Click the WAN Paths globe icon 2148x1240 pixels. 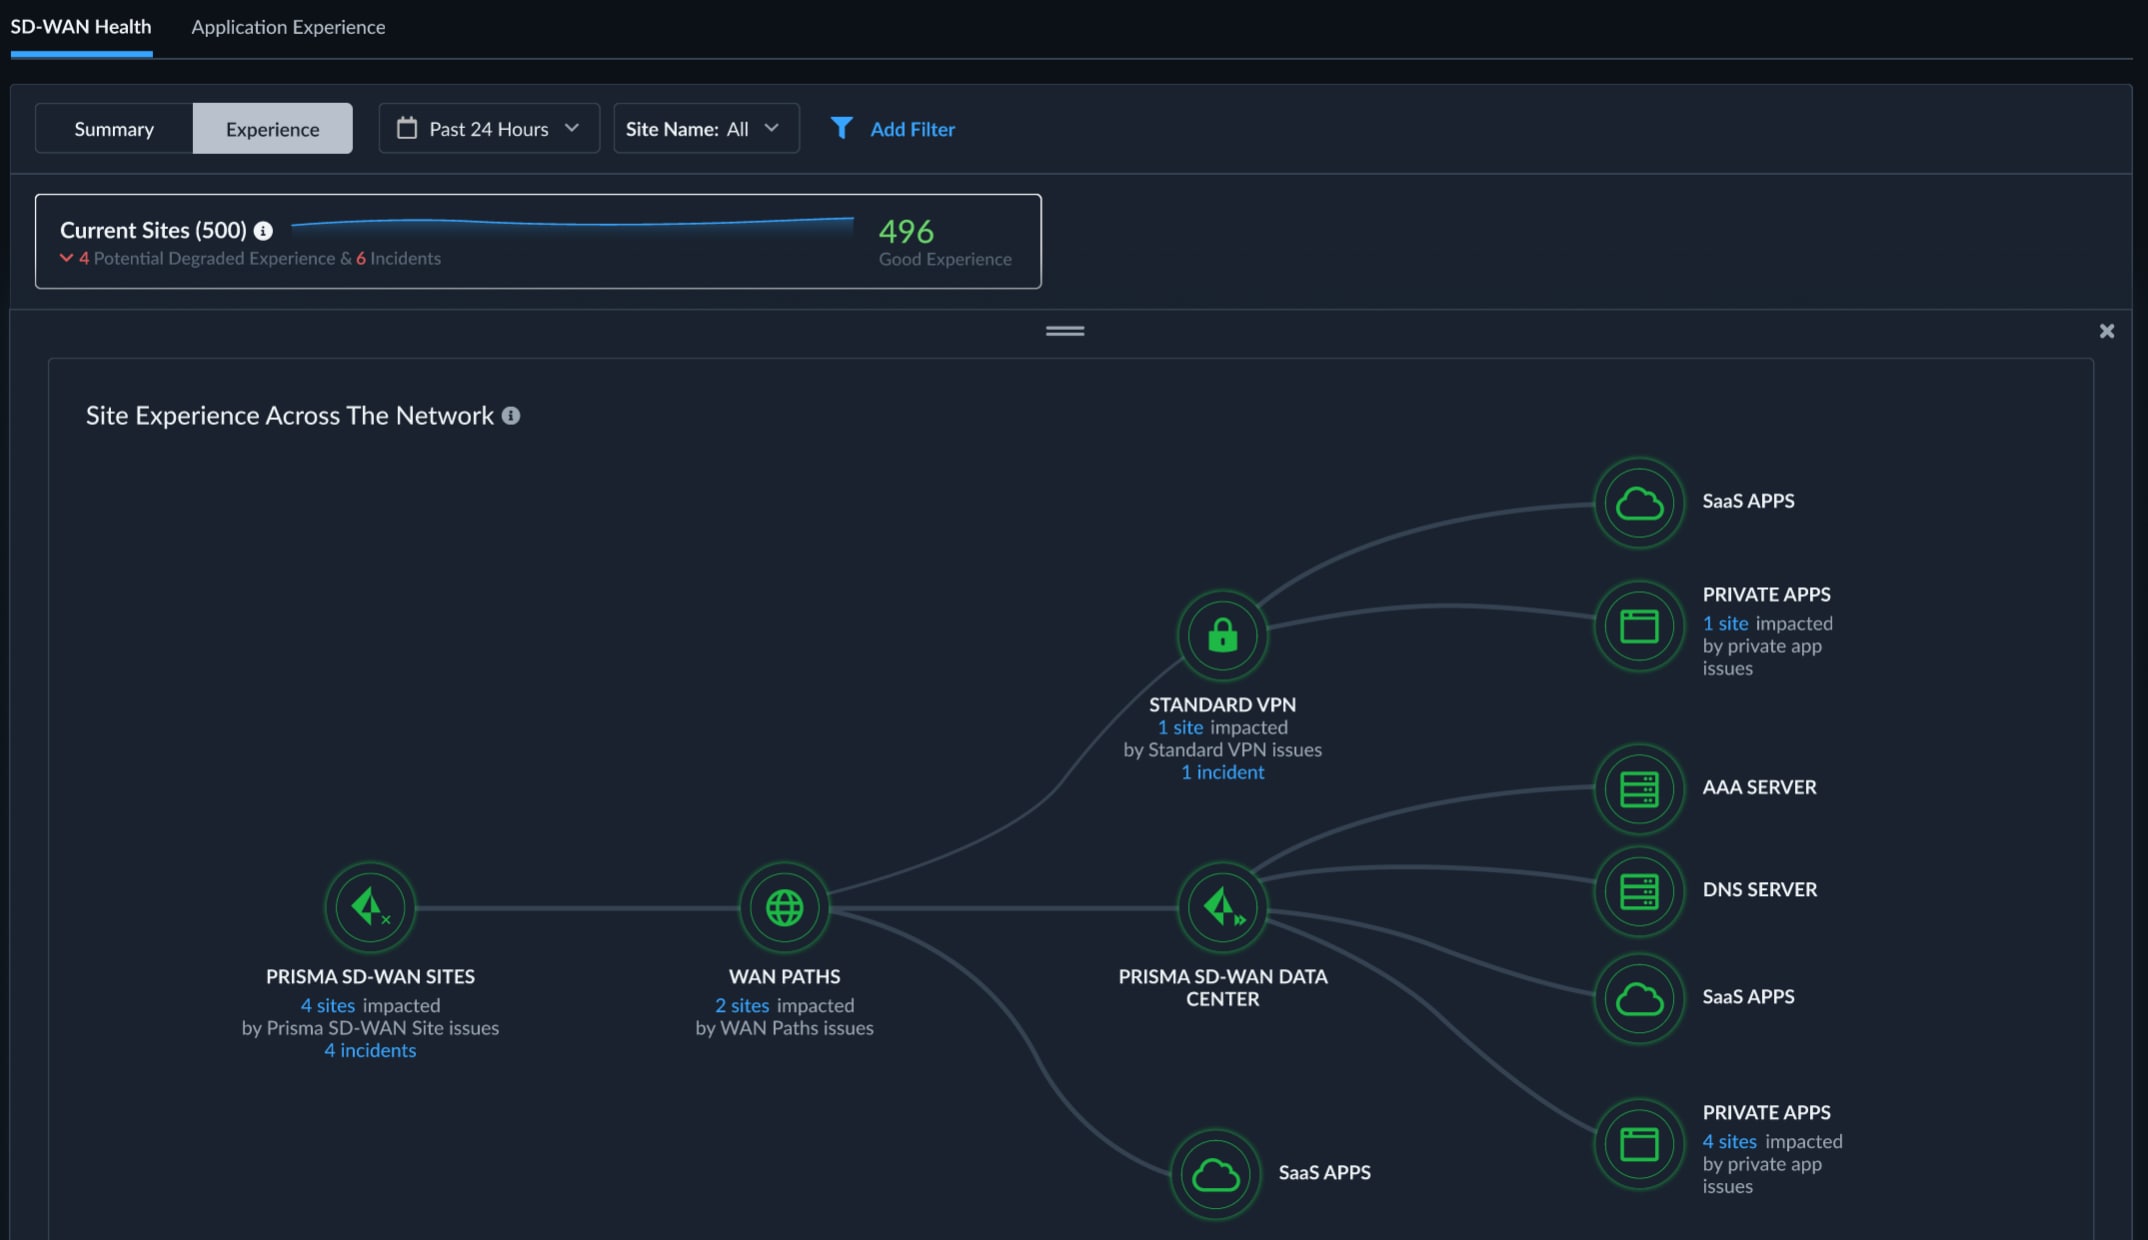pyautogui.click(x=784, y=907)
